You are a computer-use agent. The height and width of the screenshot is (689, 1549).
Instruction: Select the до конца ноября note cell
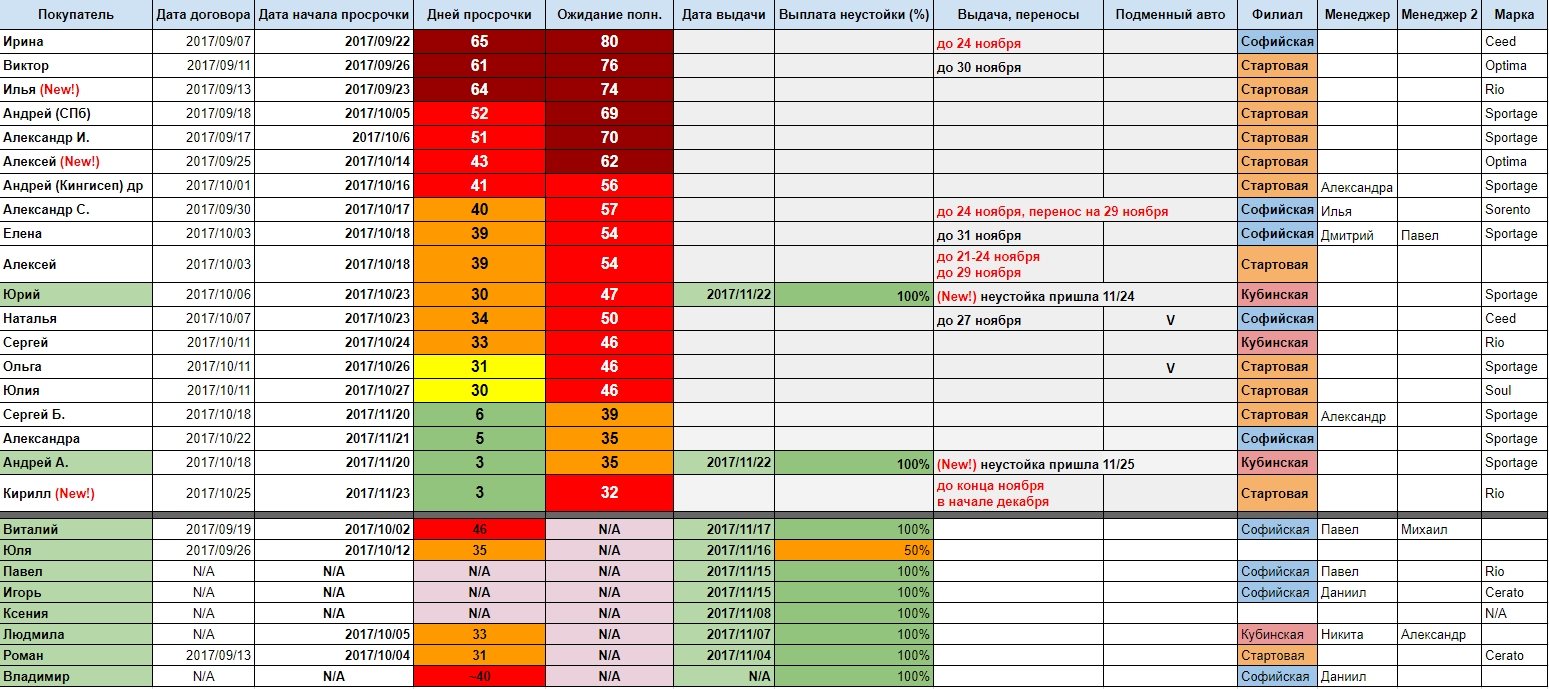[x=1018, y=493]
